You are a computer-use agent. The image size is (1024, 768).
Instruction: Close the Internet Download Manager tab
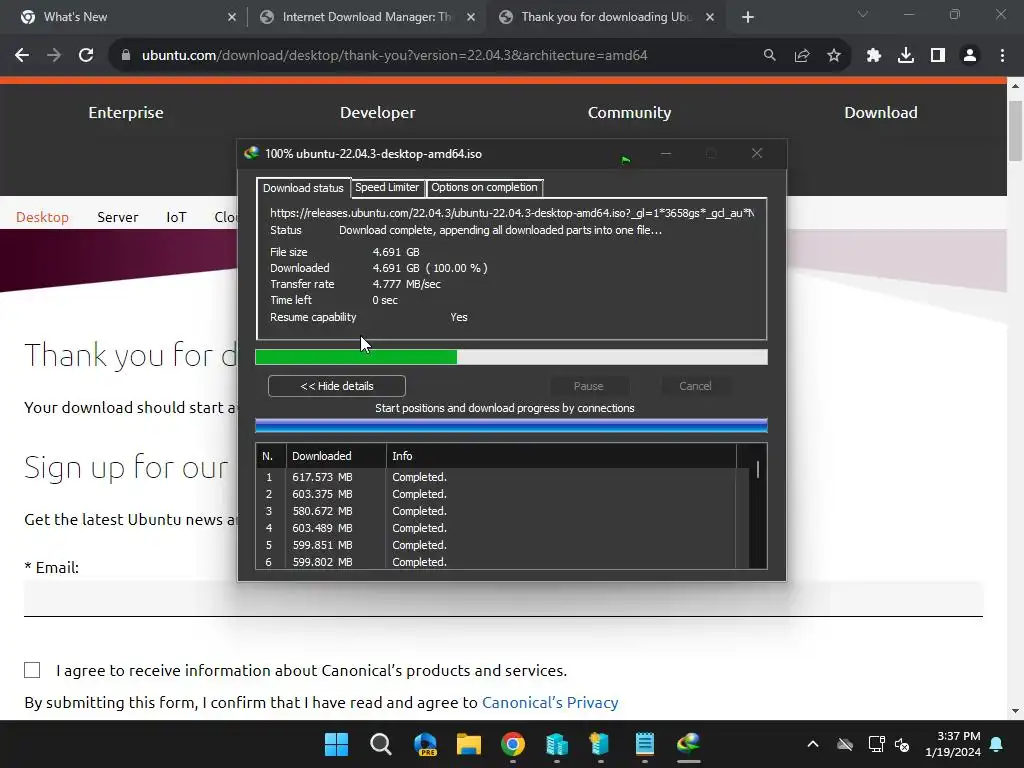471,18
